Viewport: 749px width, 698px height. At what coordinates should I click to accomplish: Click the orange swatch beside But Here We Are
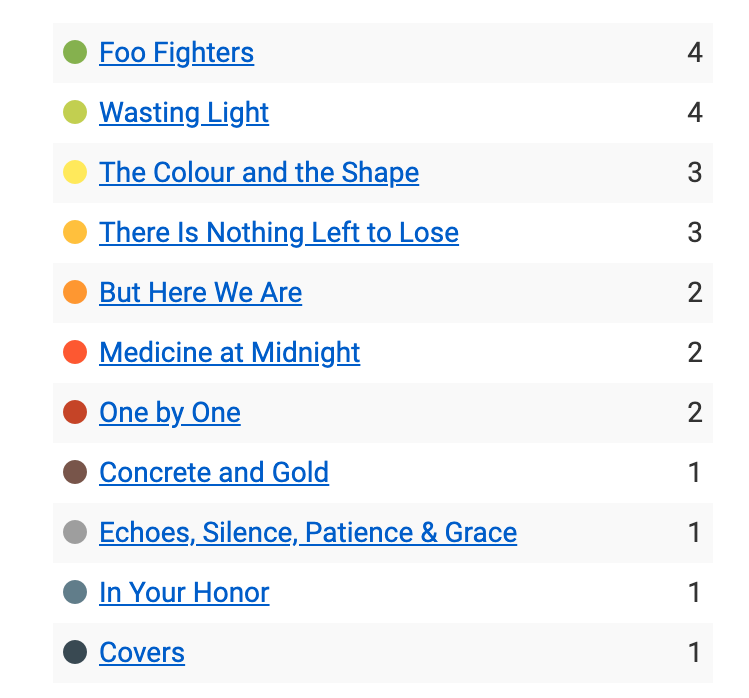click(75, 292)
